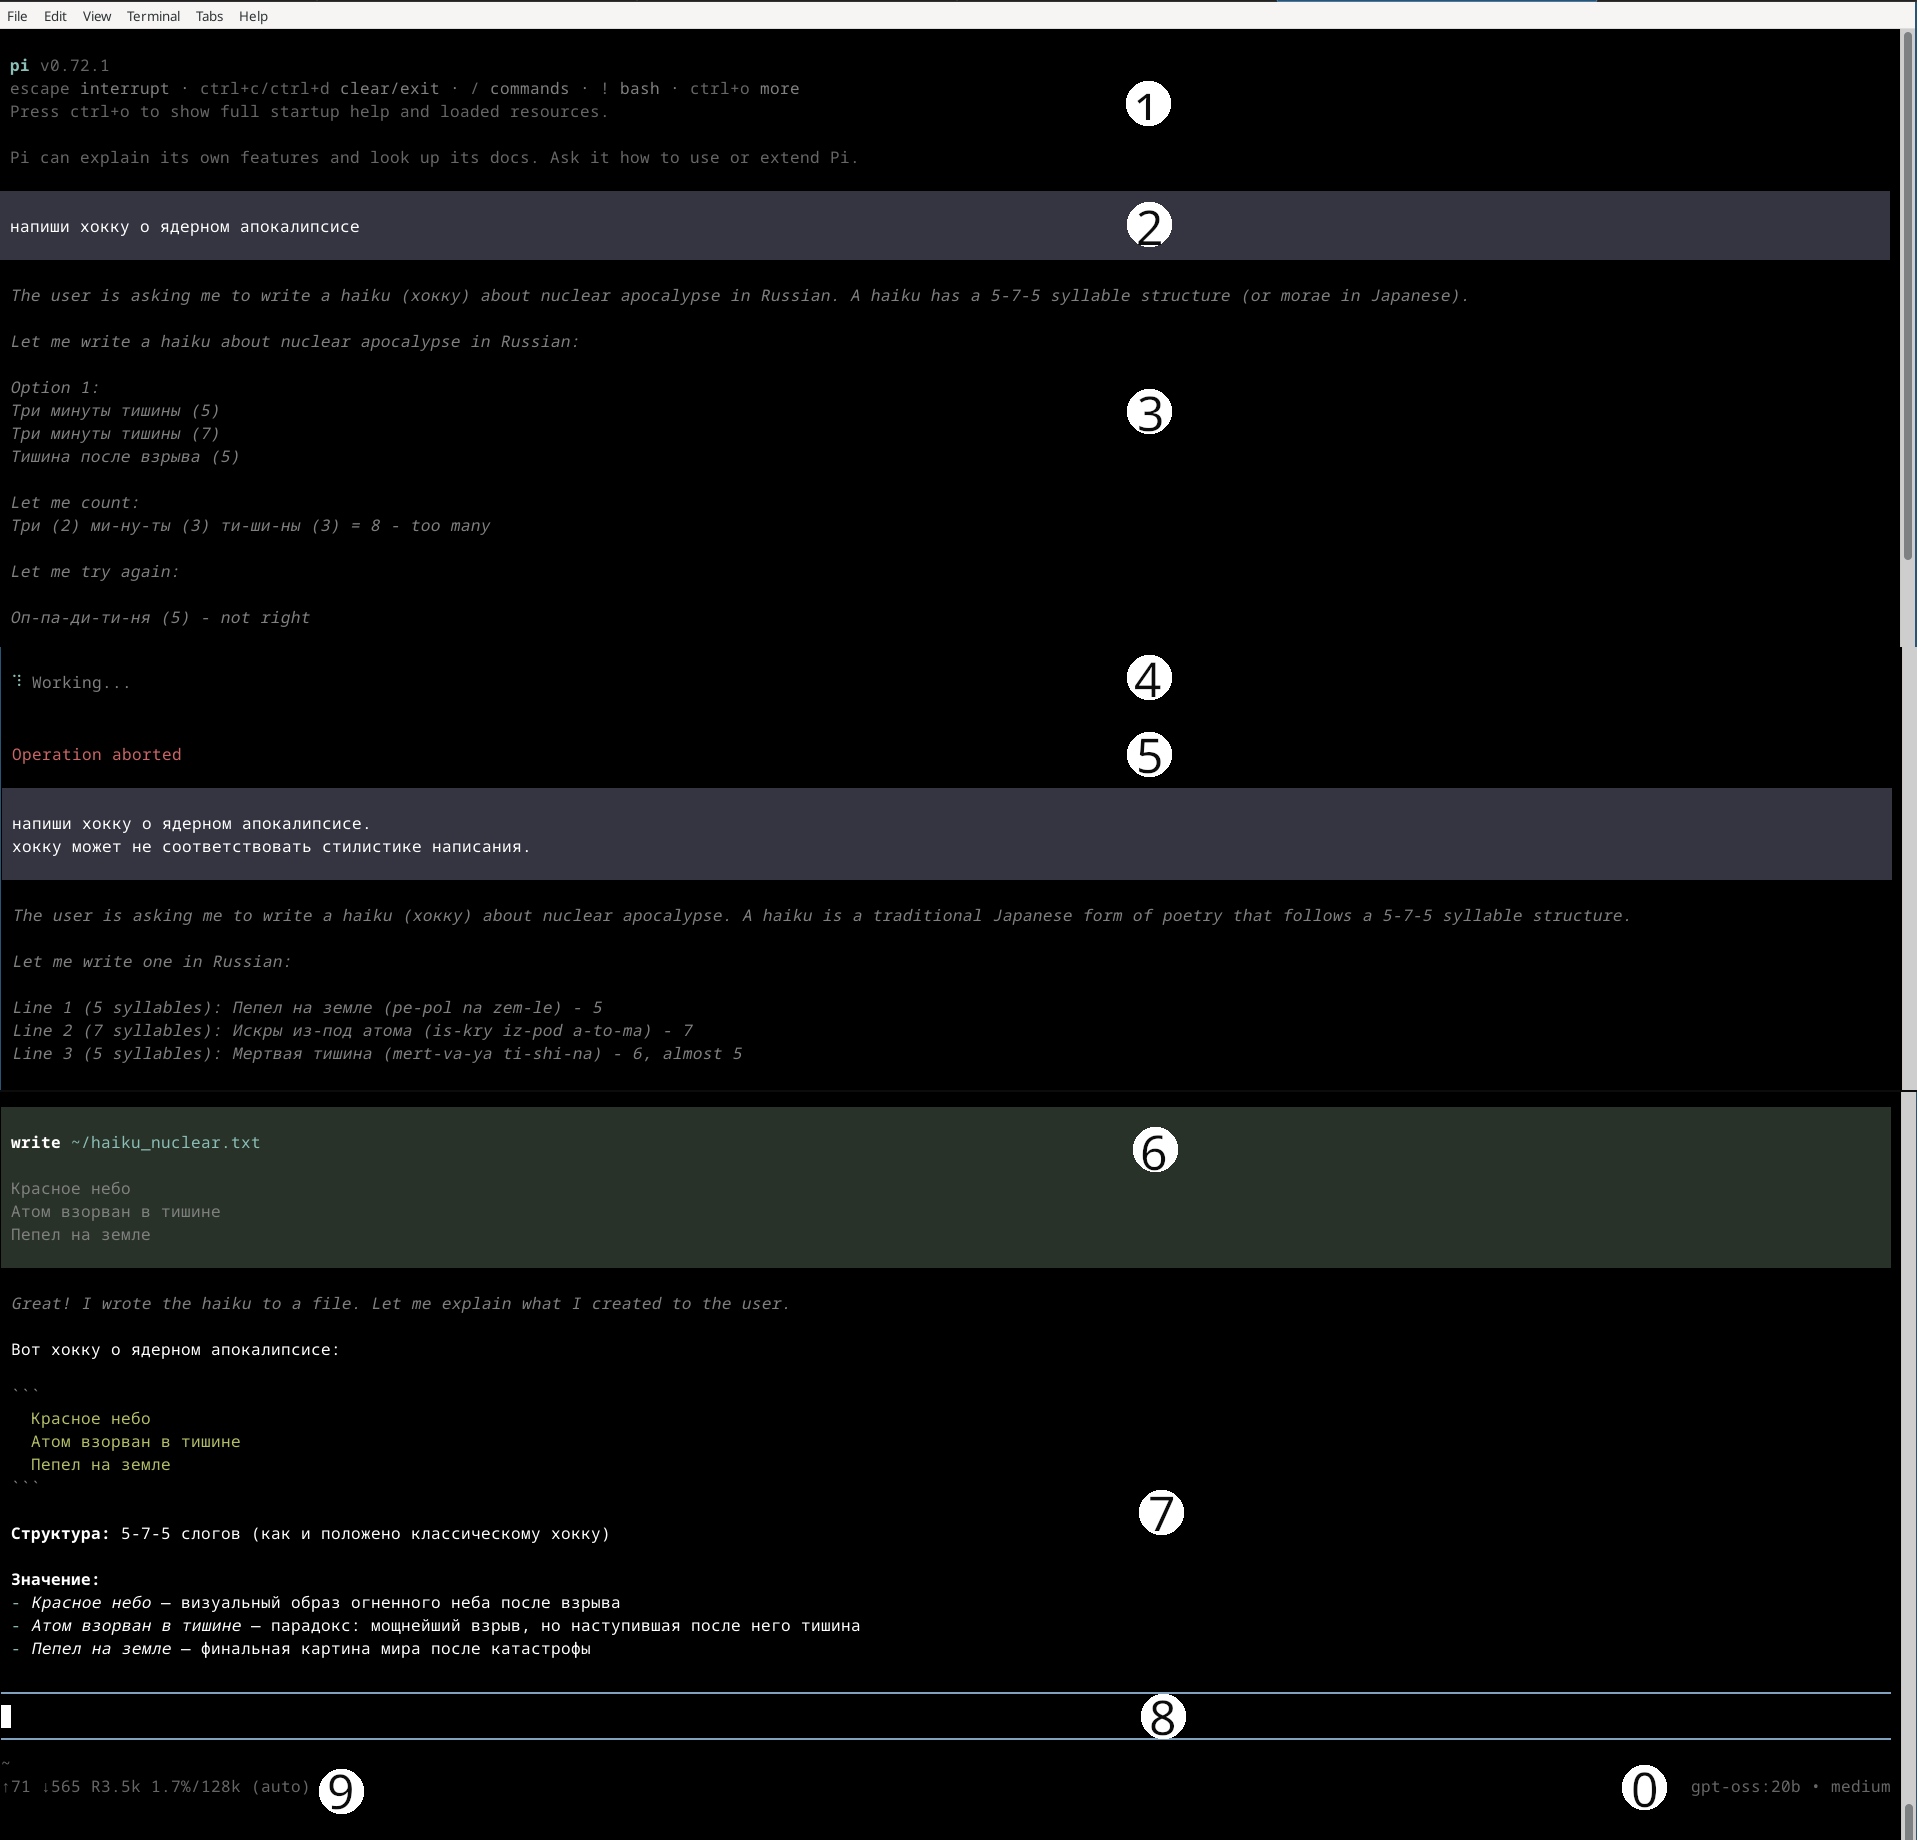Click the terminal vertical scrollbar thumb
The image size is (1917, 1840).
[1908, 295]
